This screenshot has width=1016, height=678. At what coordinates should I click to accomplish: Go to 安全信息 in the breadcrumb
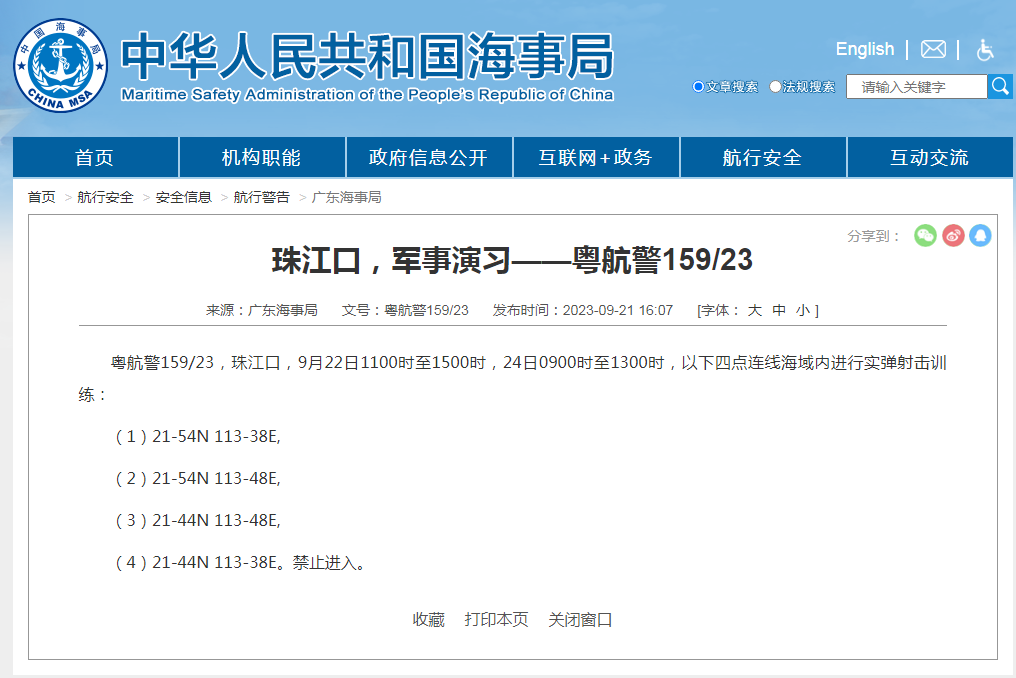183,197
